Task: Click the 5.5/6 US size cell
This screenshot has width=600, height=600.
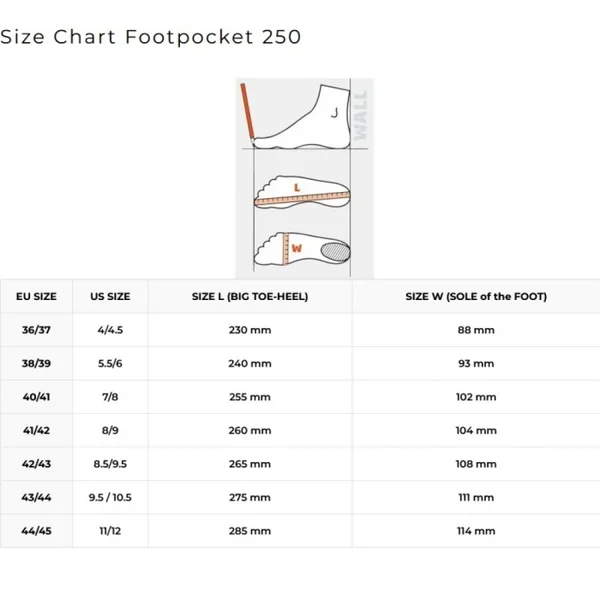Action: click(x=110, y=363)
